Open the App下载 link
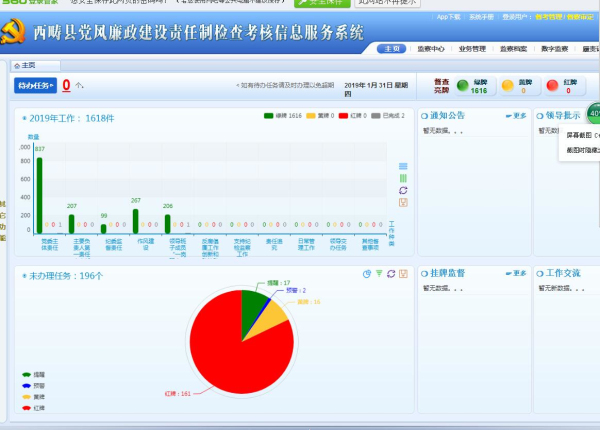This screenshot has height=430, width=600. click(449, 17)
